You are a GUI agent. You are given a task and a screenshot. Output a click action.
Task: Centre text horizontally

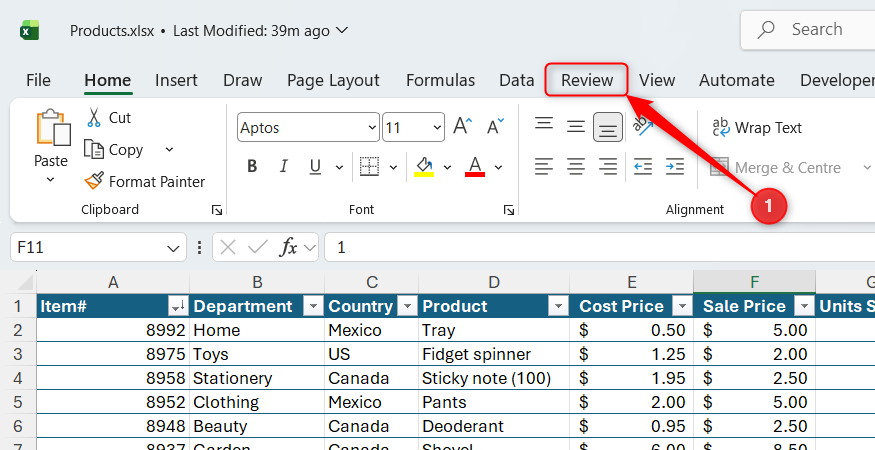pos(575,166)
